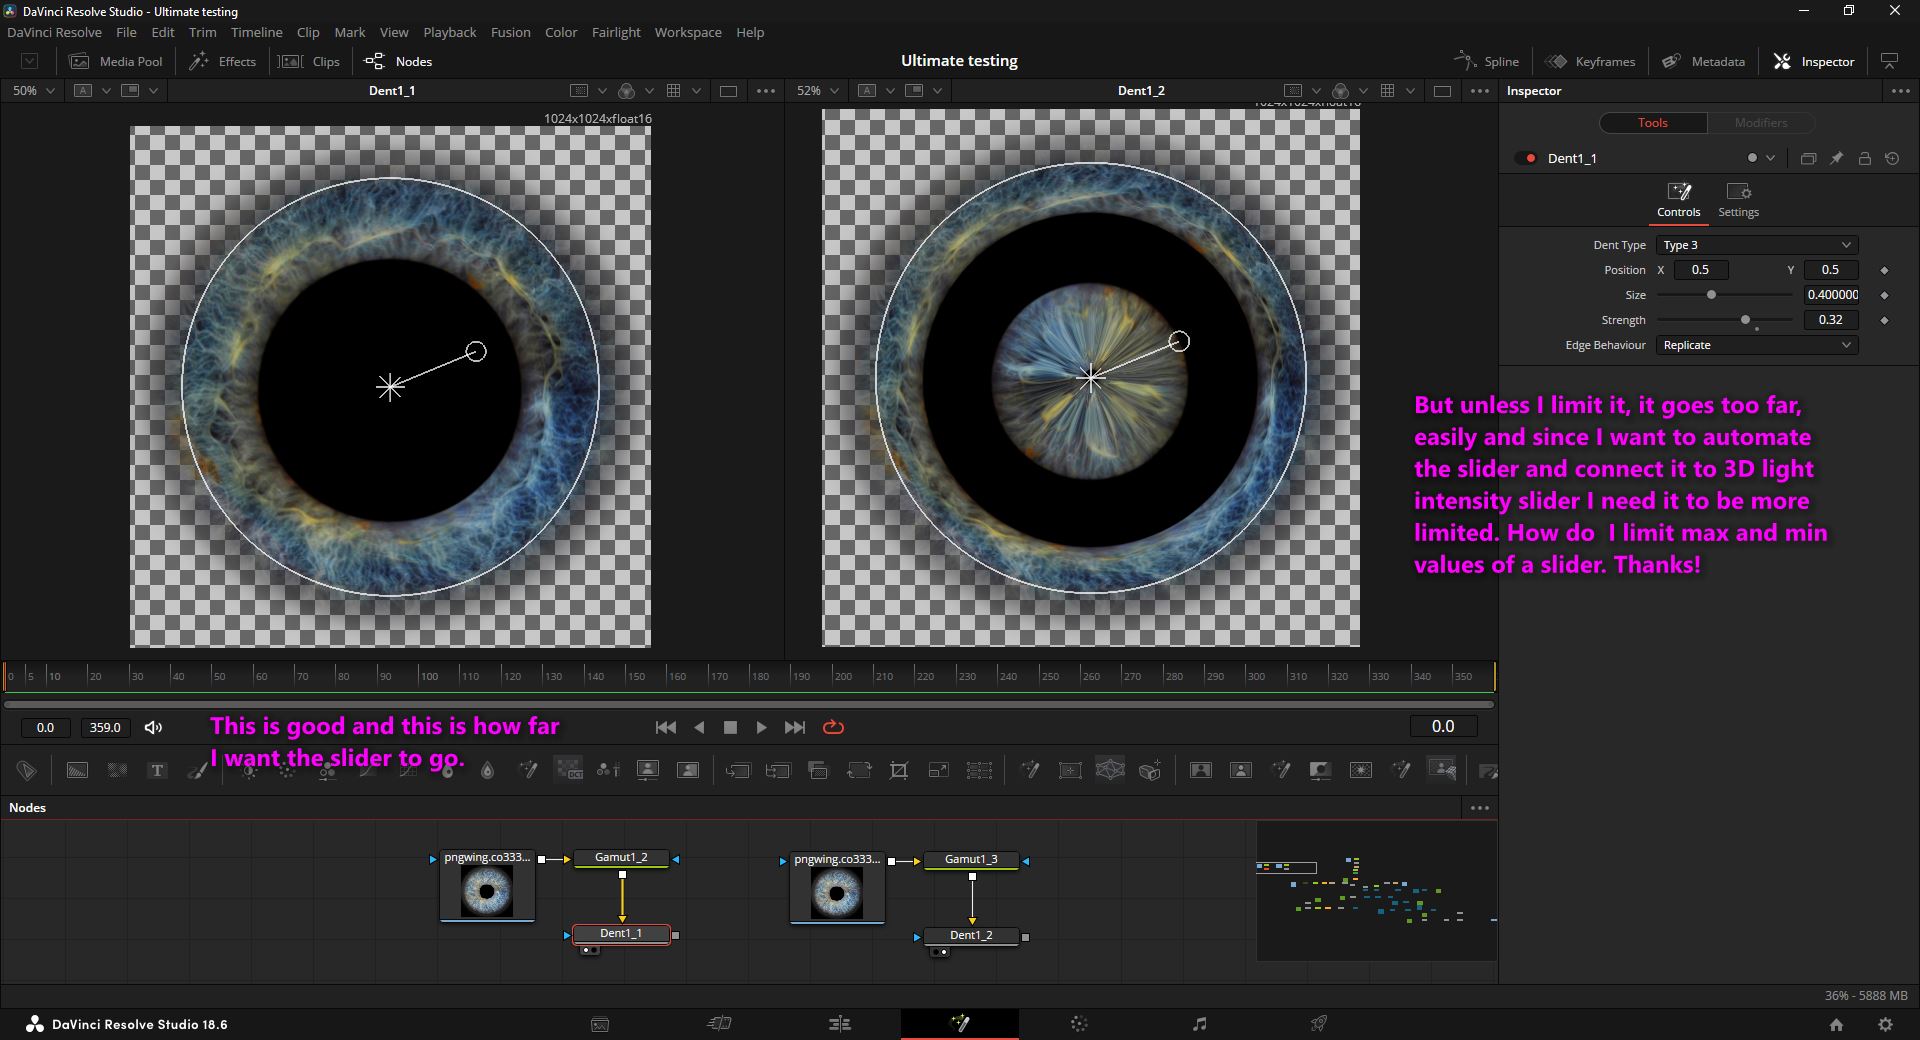1920x1040 pixels.
Task: Toggle loop playback button
Action: [833, 727]
